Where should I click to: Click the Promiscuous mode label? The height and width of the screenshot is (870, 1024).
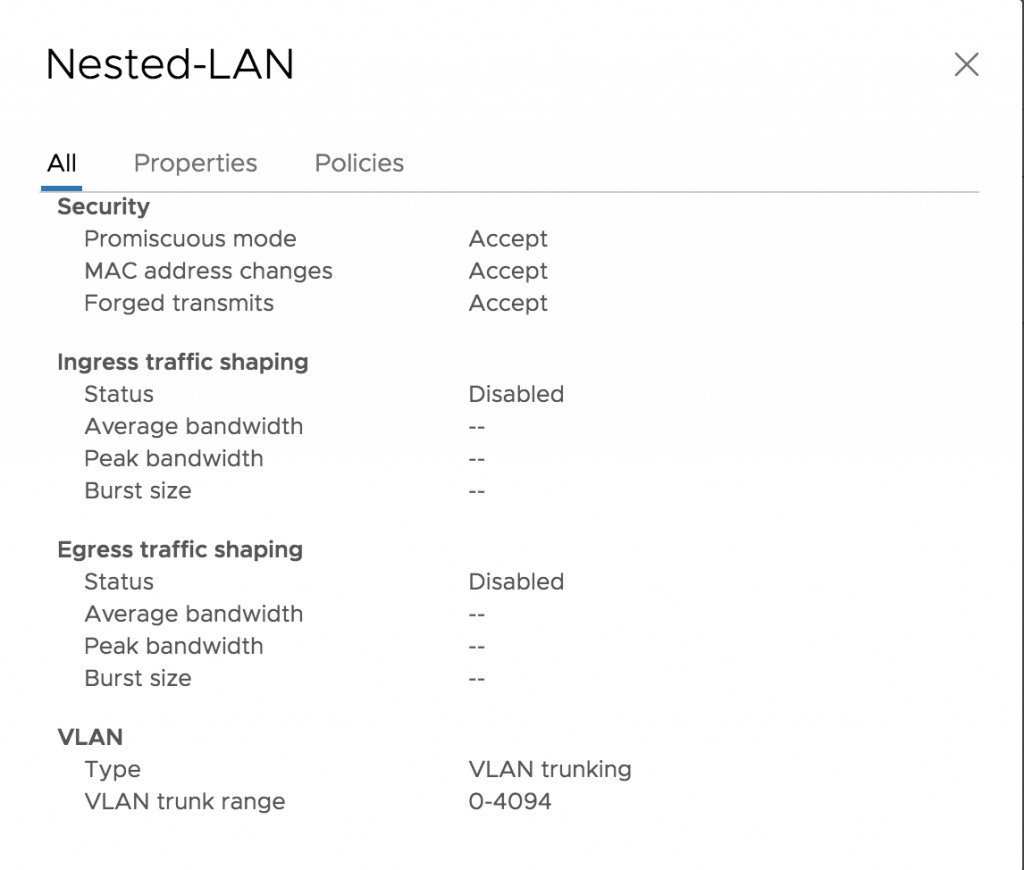[190, 238]
